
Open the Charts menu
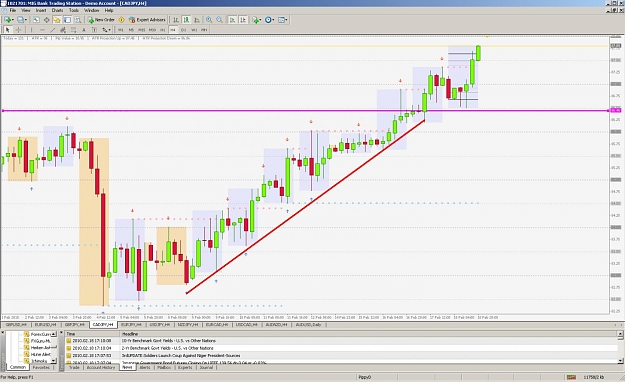tap(57, 10)
